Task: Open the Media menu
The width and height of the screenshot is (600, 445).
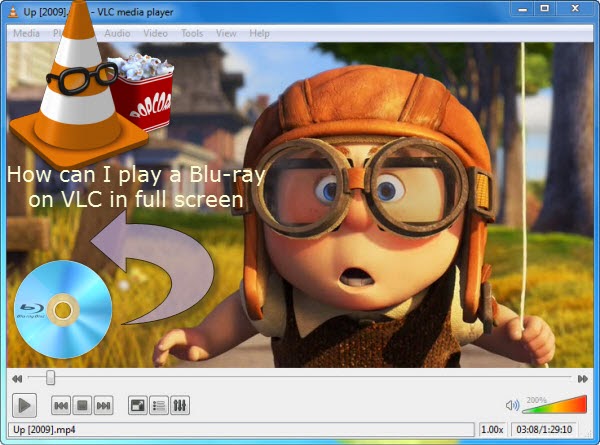Action: [26, 34]
